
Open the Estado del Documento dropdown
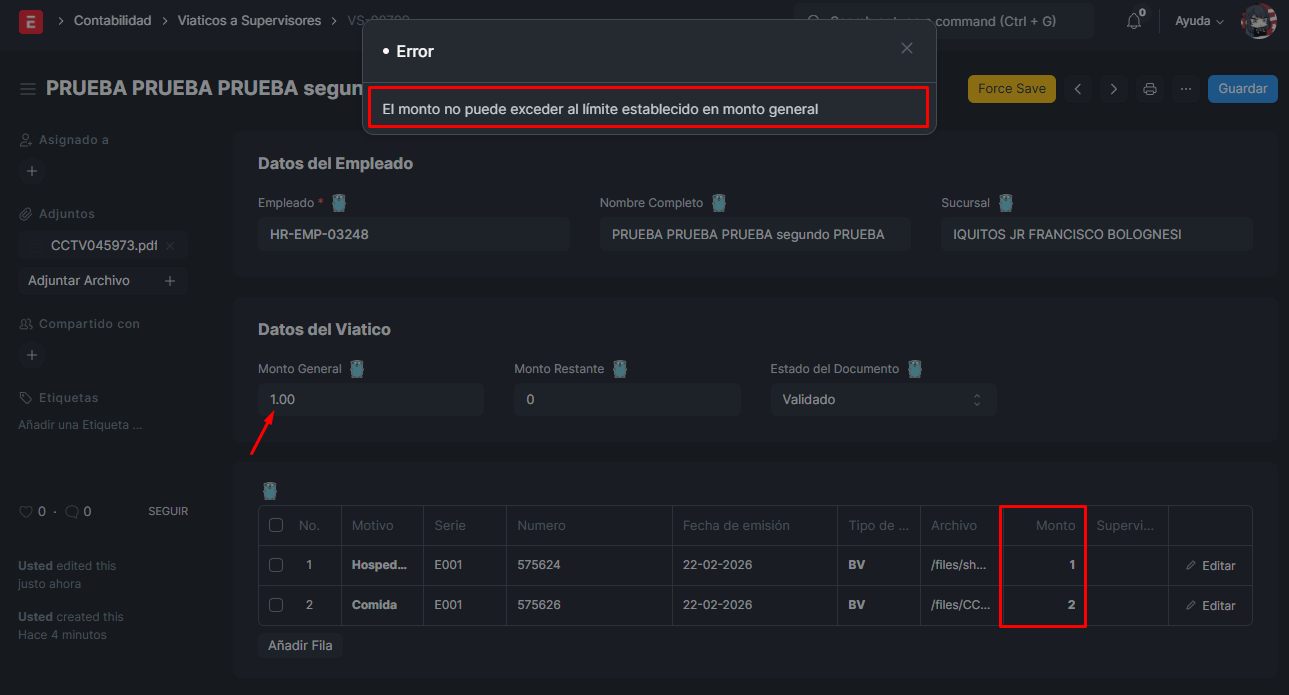[883, 400]
